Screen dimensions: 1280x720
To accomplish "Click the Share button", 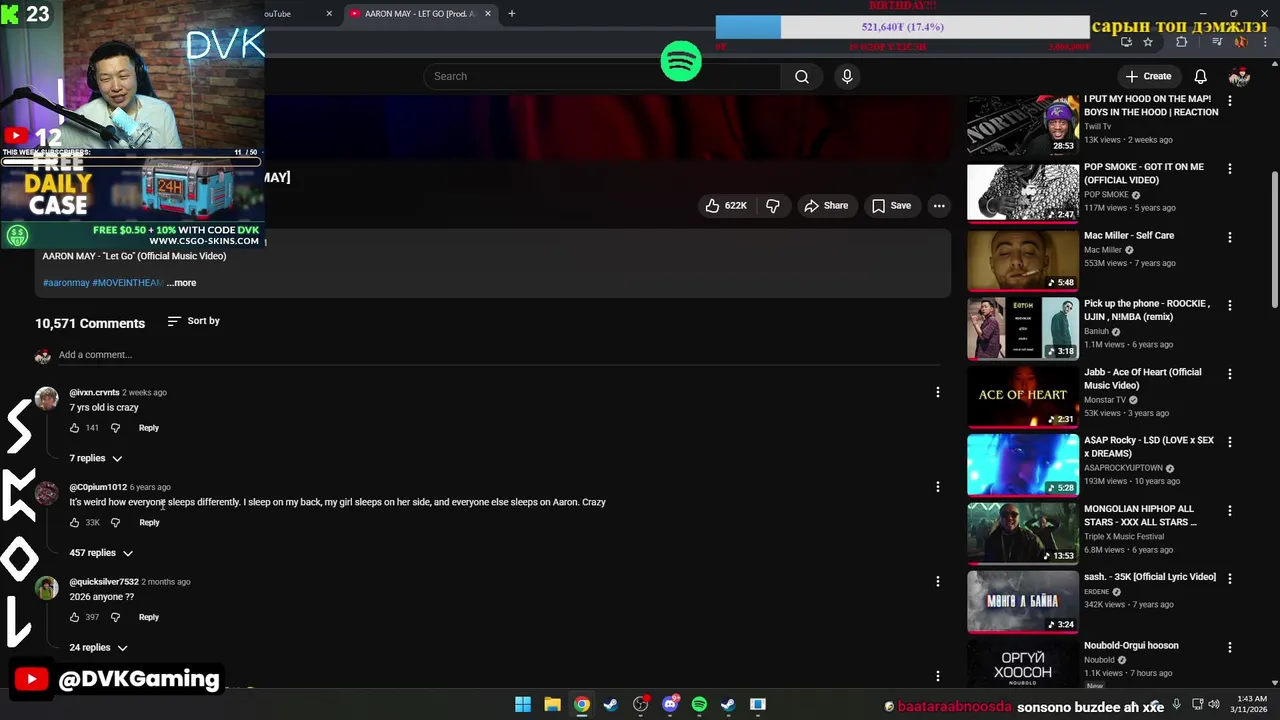I will 826,206.
